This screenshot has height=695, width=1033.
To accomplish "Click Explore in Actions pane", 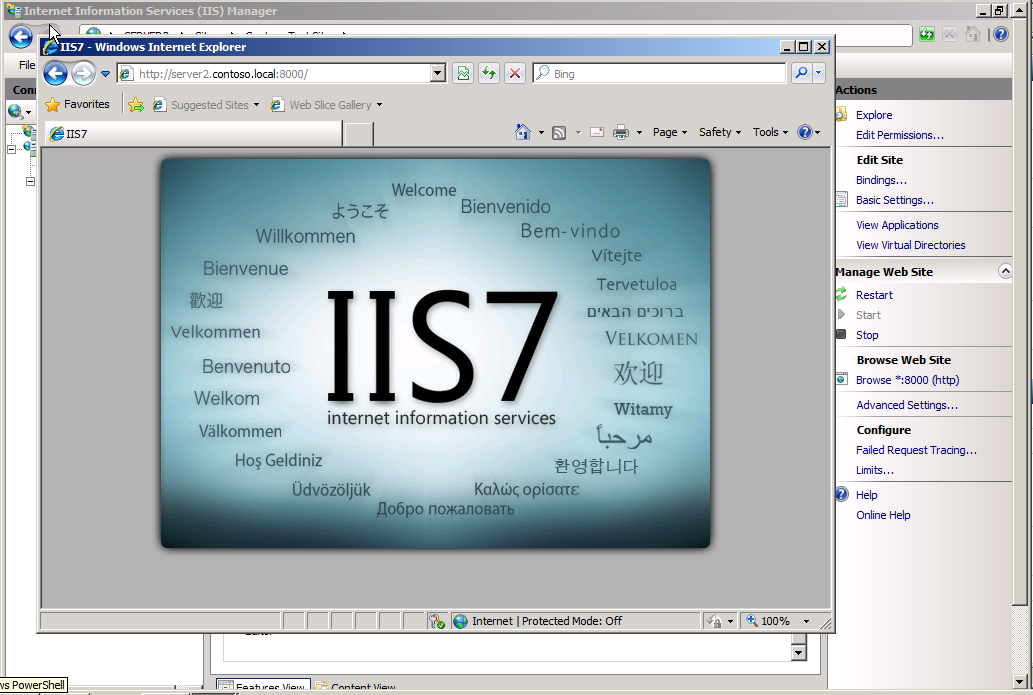I will pos(874,115).
